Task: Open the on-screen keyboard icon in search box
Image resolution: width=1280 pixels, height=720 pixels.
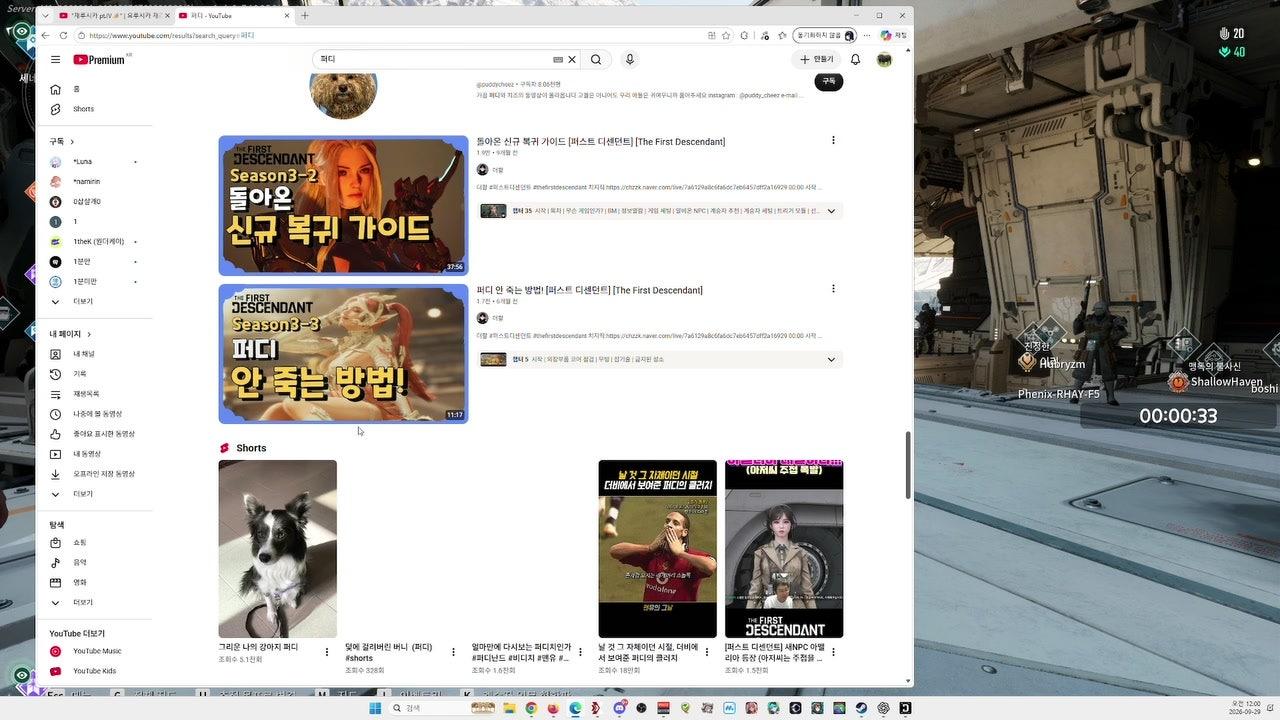Action: click(558, 60)
